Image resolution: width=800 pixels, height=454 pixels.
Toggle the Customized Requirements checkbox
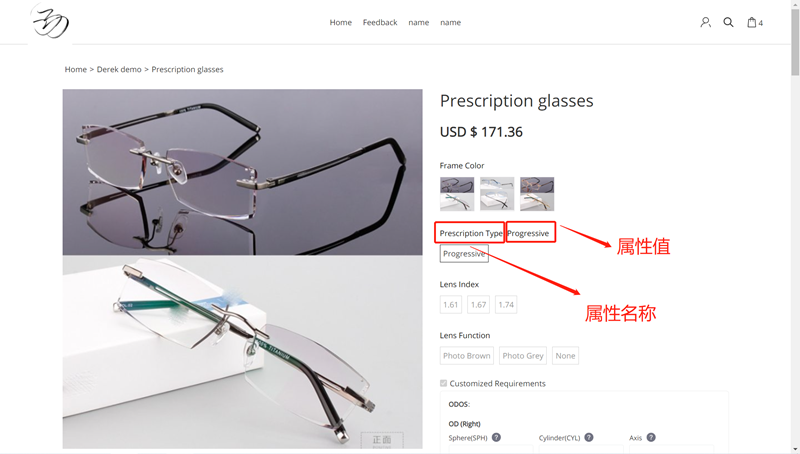[443, 383]
